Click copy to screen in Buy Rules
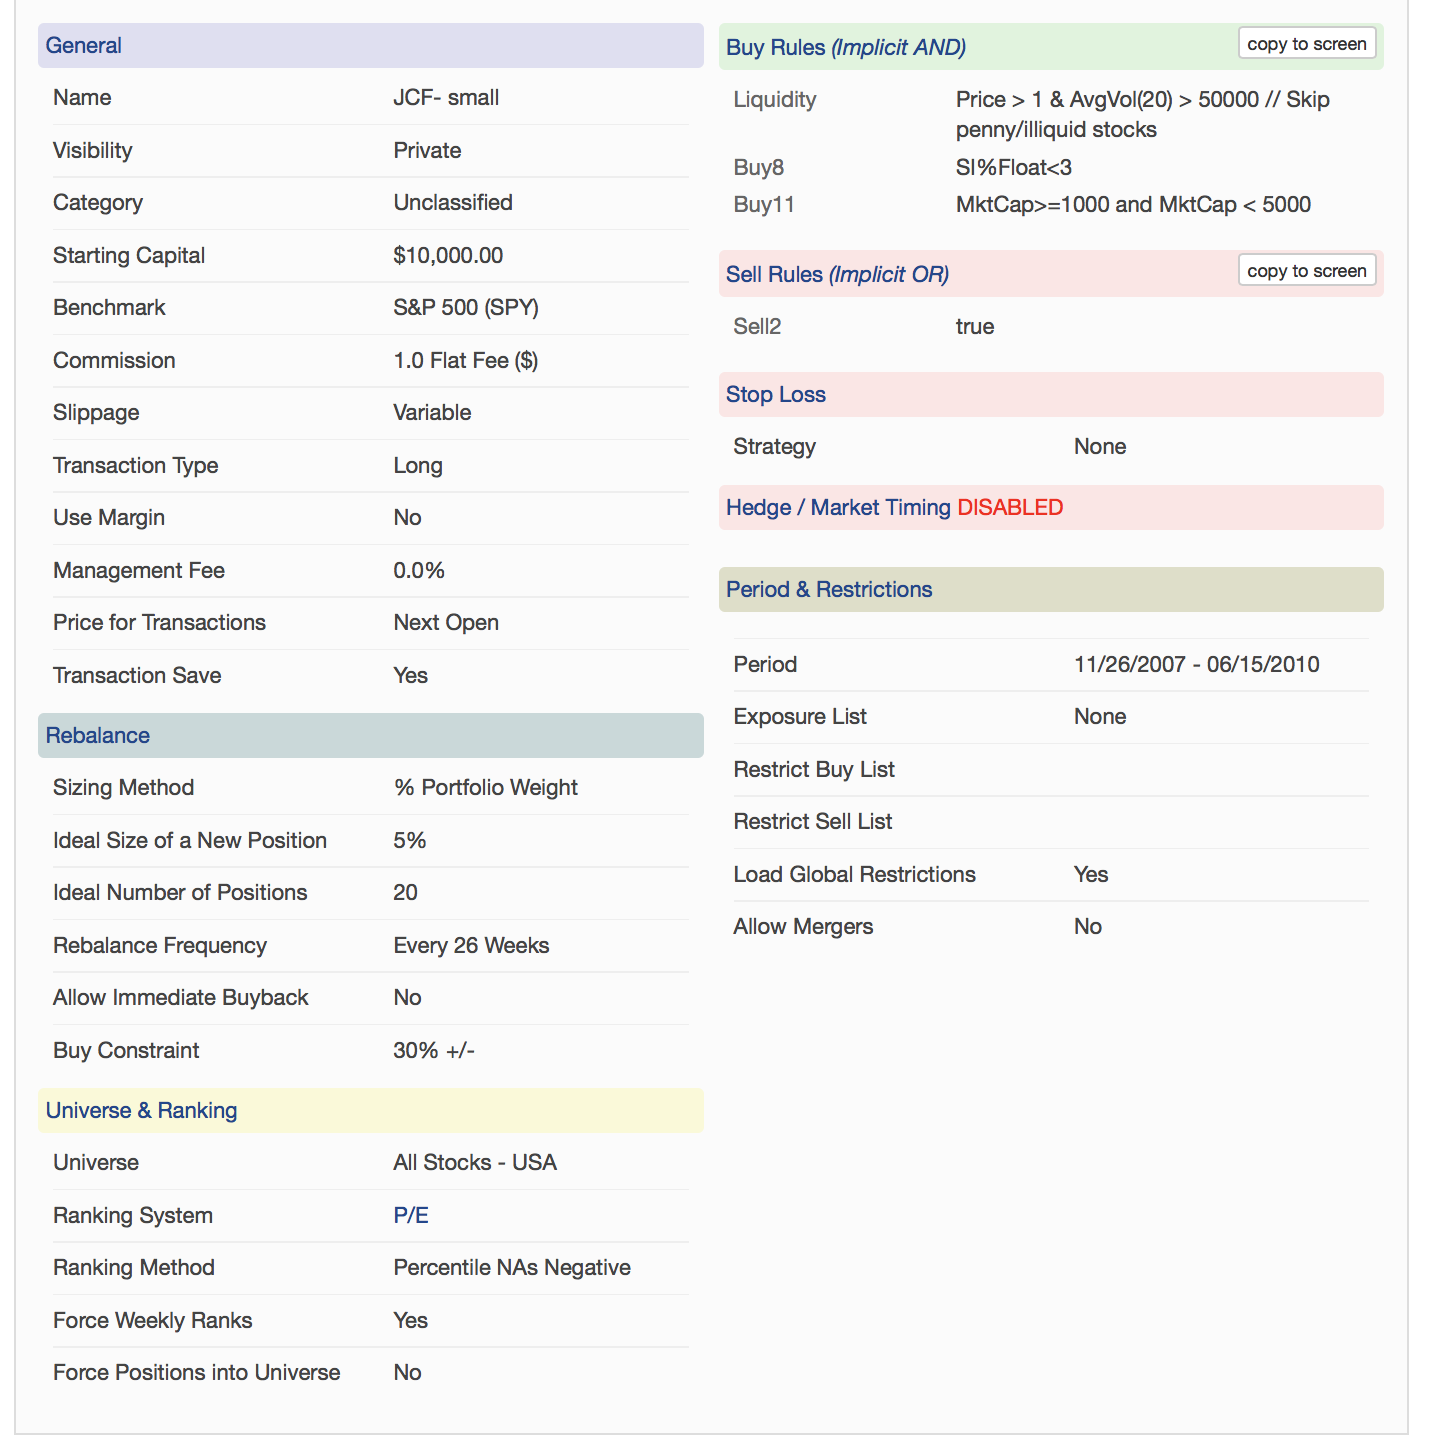This screenshot has width=1432, height=1452. 1306,44
